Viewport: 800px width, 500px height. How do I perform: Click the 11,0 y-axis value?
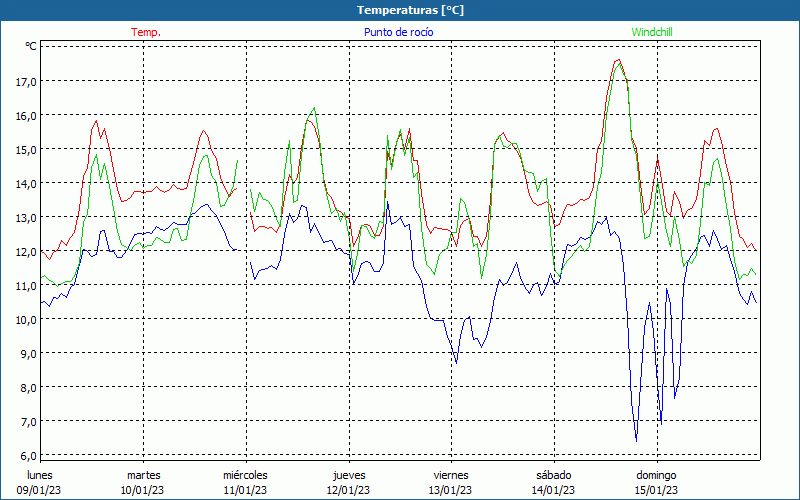(x=26, y=286)
